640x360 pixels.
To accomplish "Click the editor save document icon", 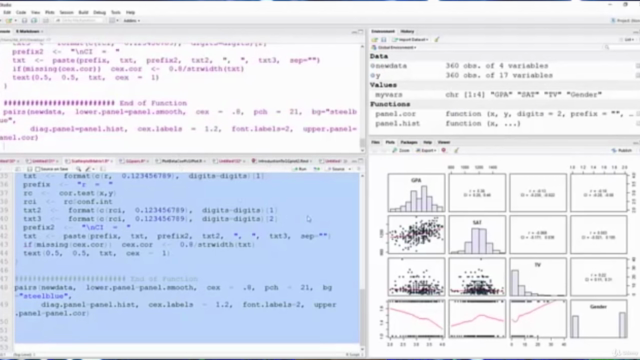I will click(29, 169).
